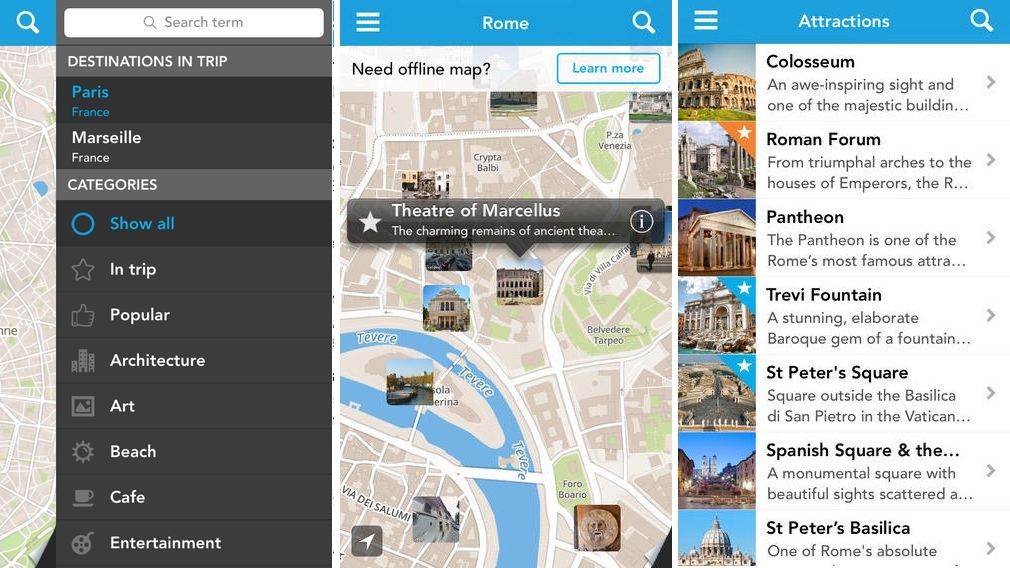Tap the search icon on Rome screen
The image size is (1010, 568).
[x=644, y=22]
